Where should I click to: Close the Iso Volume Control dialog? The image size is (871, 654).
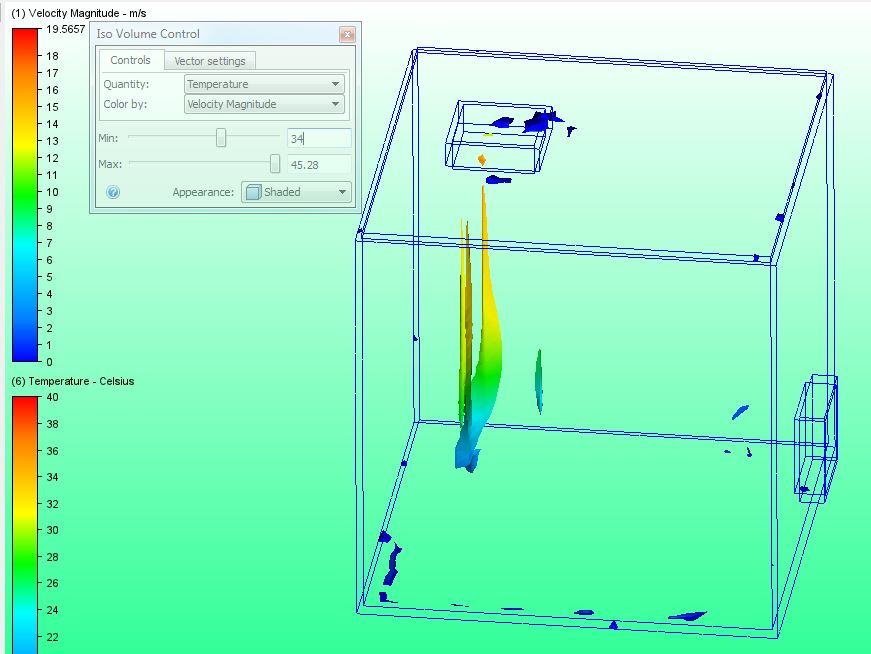click(348, 33)
